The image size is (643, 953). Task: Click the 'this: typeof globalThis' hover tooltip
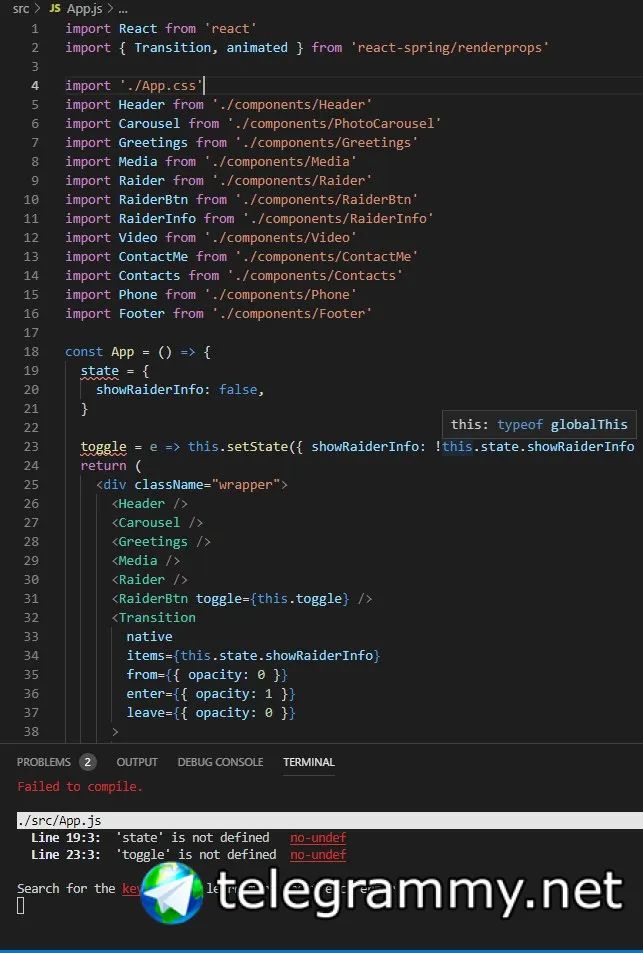coord(539,424)
